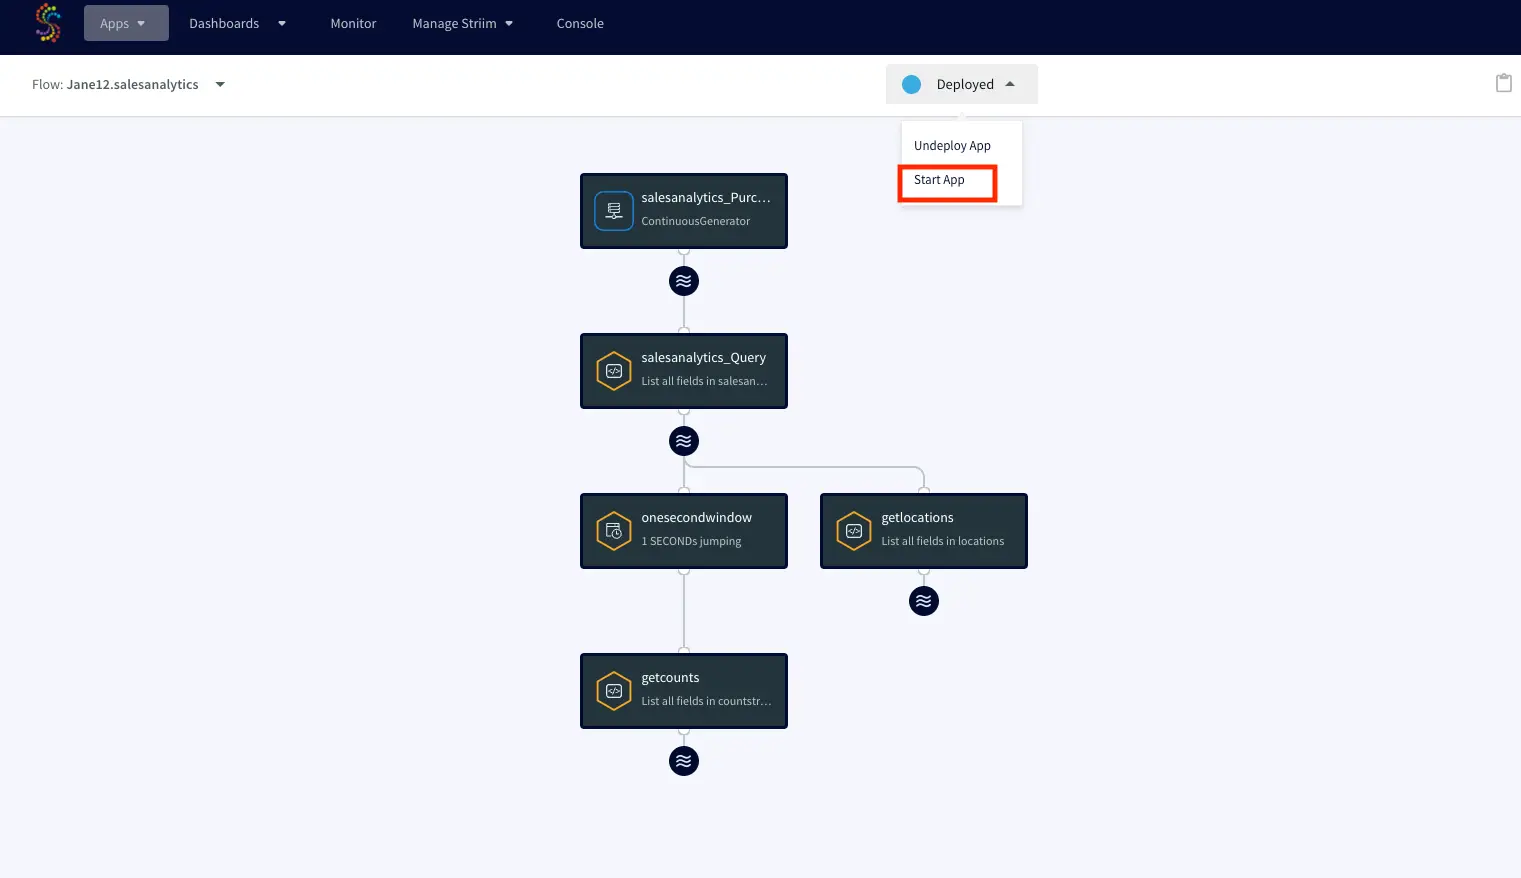This screenshot has width=1521, height=878.
Task: Click the salesanalytics_Purc source node icon
Action: [x=614, y=211]
